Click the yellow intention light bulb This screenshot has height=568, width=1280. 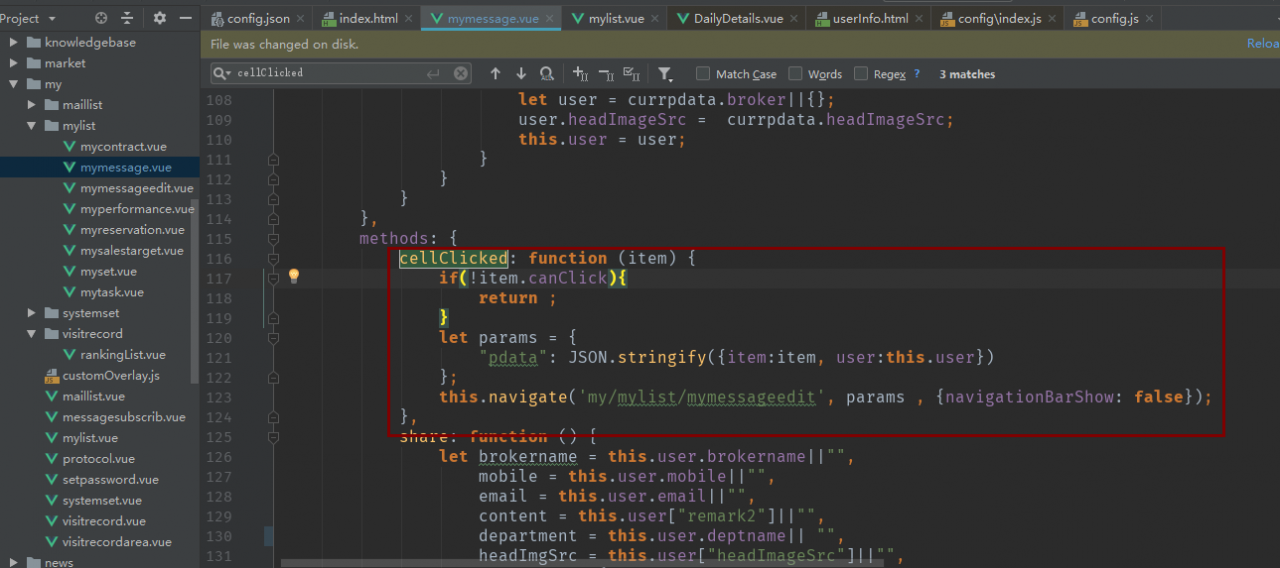point(293,277)
